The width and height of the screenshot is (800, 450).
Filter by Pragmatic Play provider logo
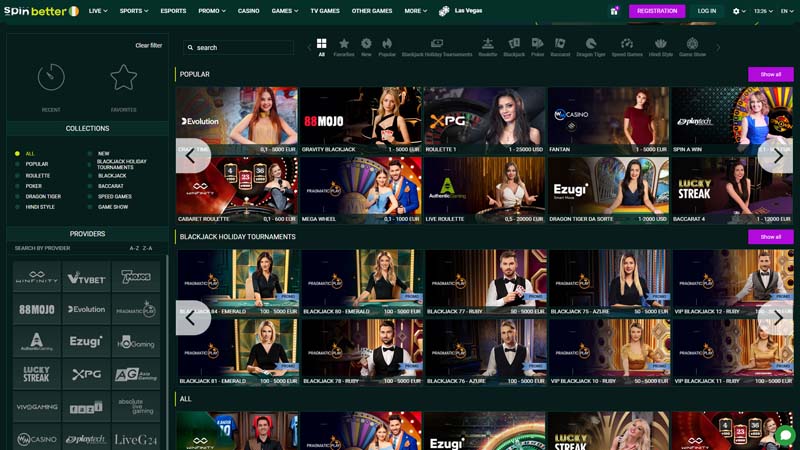(x=136, y=309)
